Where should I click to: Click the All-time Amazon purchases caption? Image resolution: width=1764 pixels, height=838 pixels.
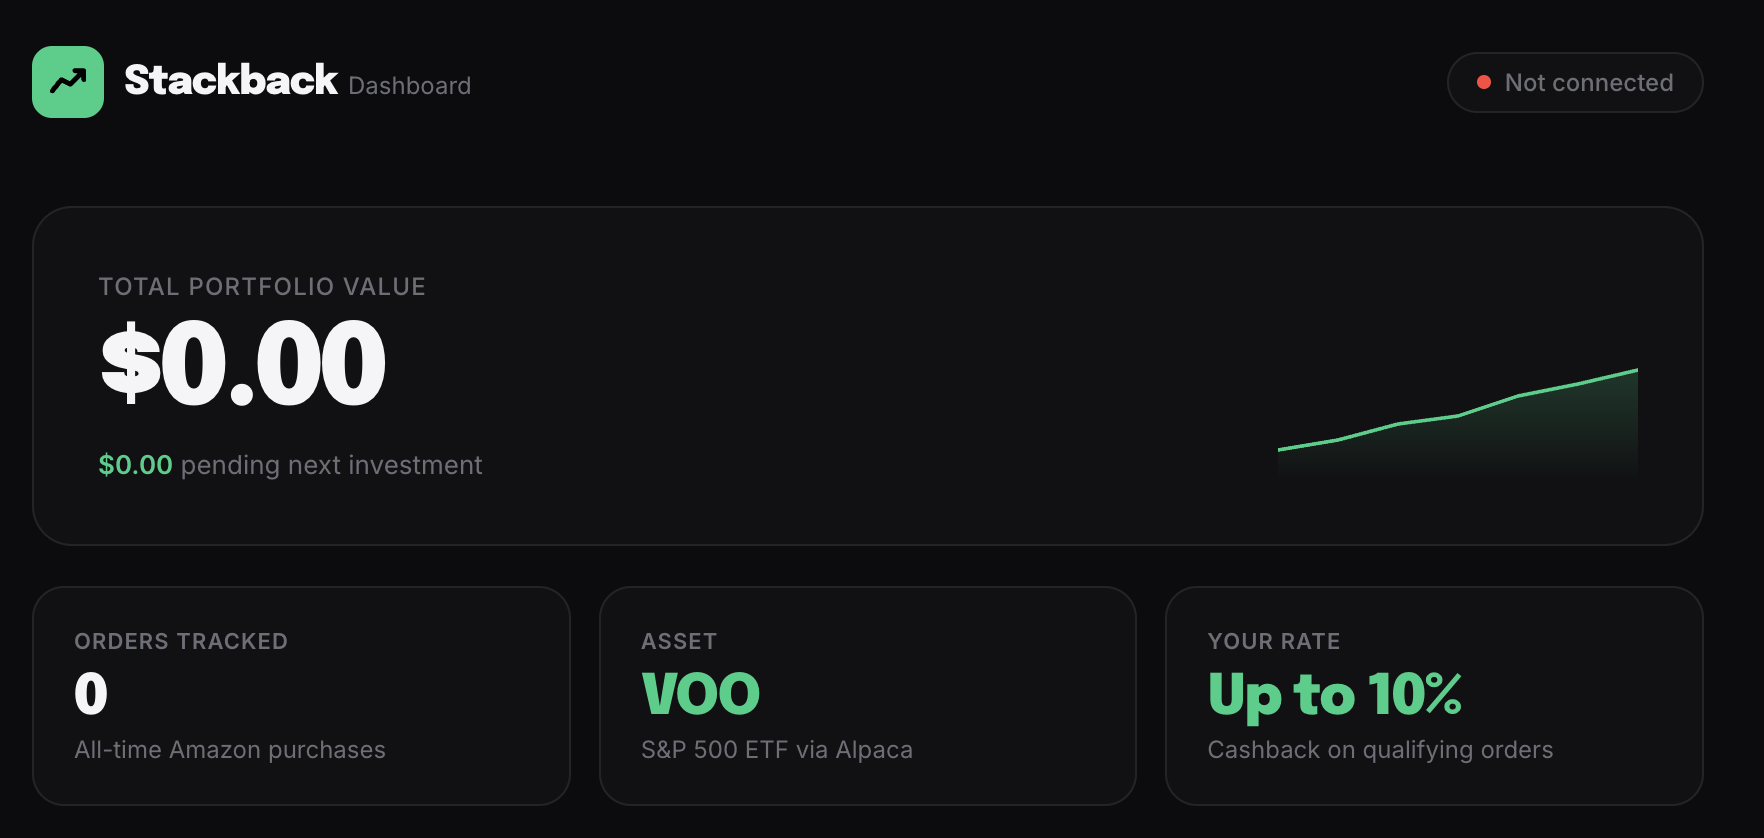coord(230,750)
